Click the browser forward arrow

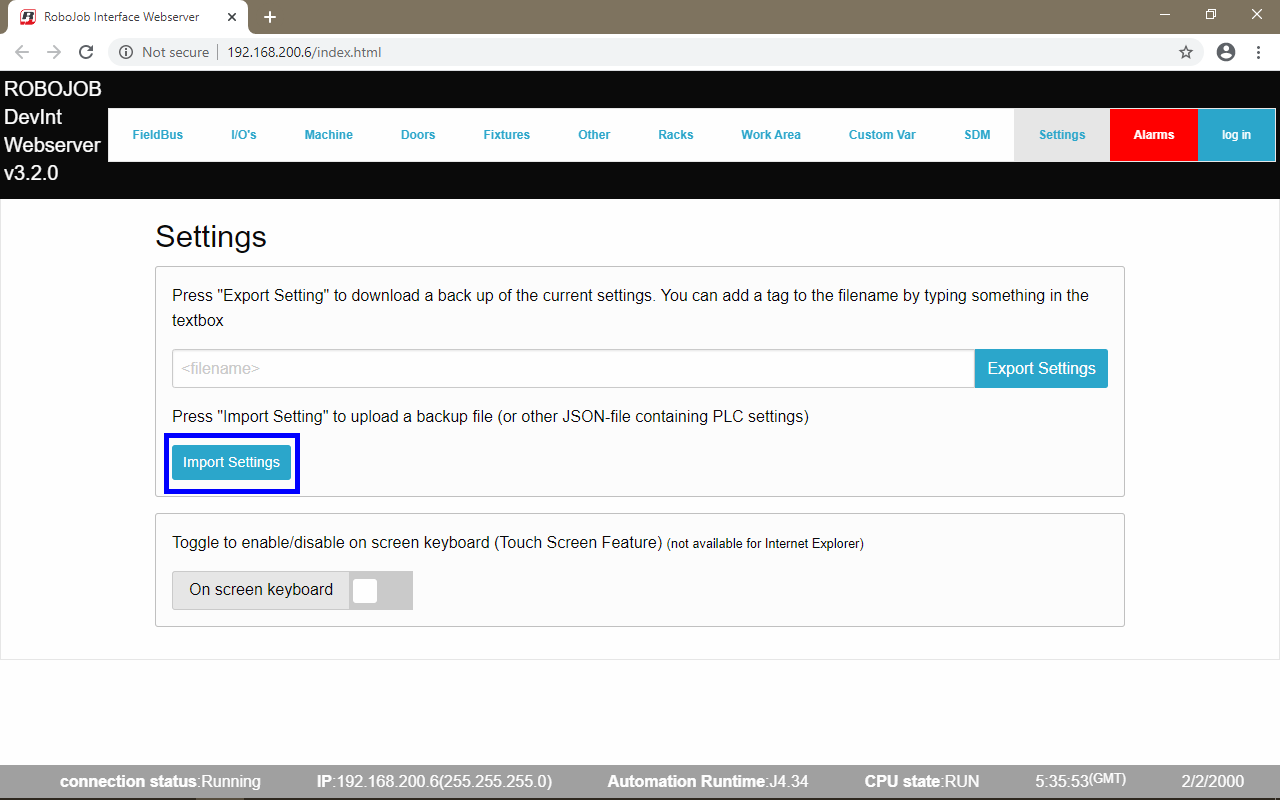click(54, 52)
